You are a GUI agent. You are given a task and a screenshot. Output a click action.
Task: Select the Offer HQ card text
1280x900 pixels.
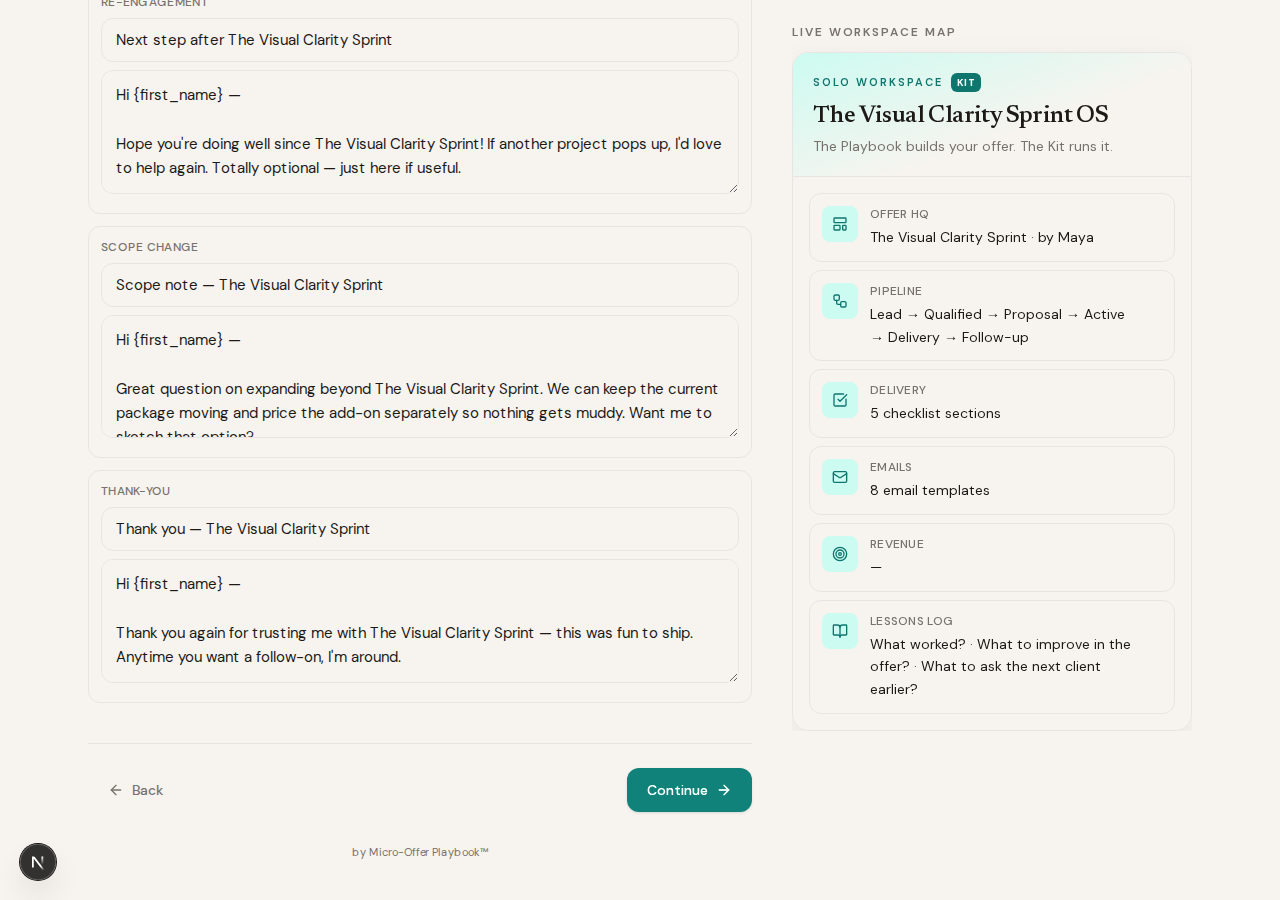982,237
